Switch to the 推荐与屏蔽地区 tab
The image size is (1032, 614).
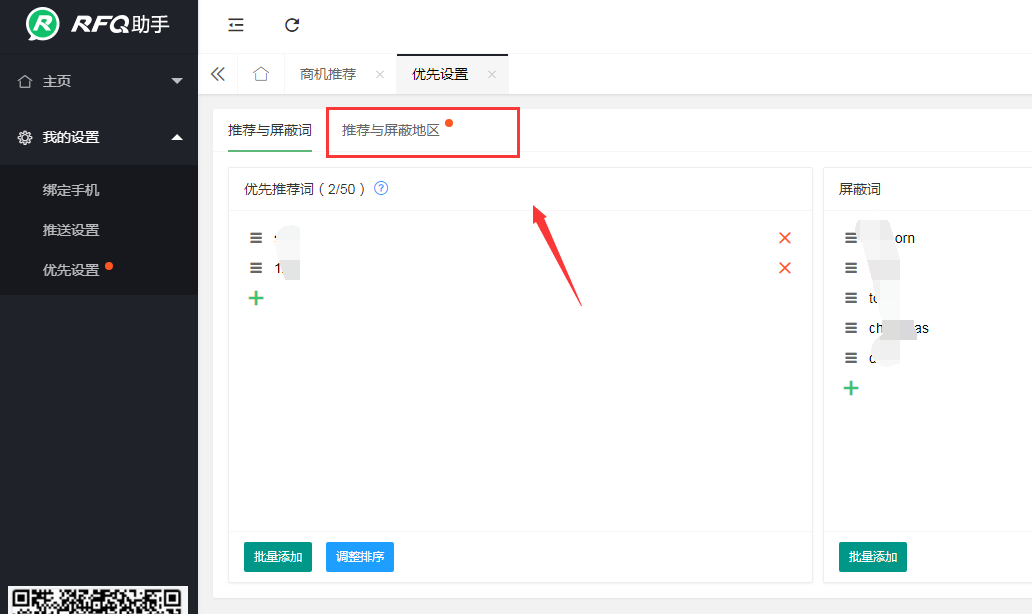391,131
